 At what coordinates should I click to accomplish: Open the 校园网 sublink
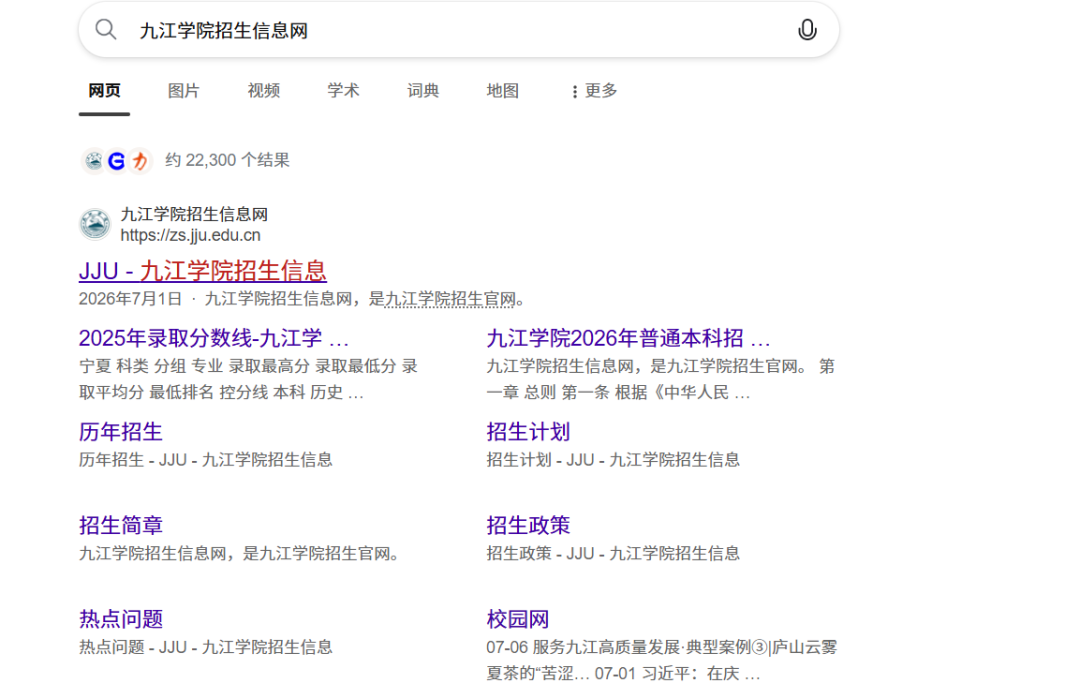click(x=517, y=619)
